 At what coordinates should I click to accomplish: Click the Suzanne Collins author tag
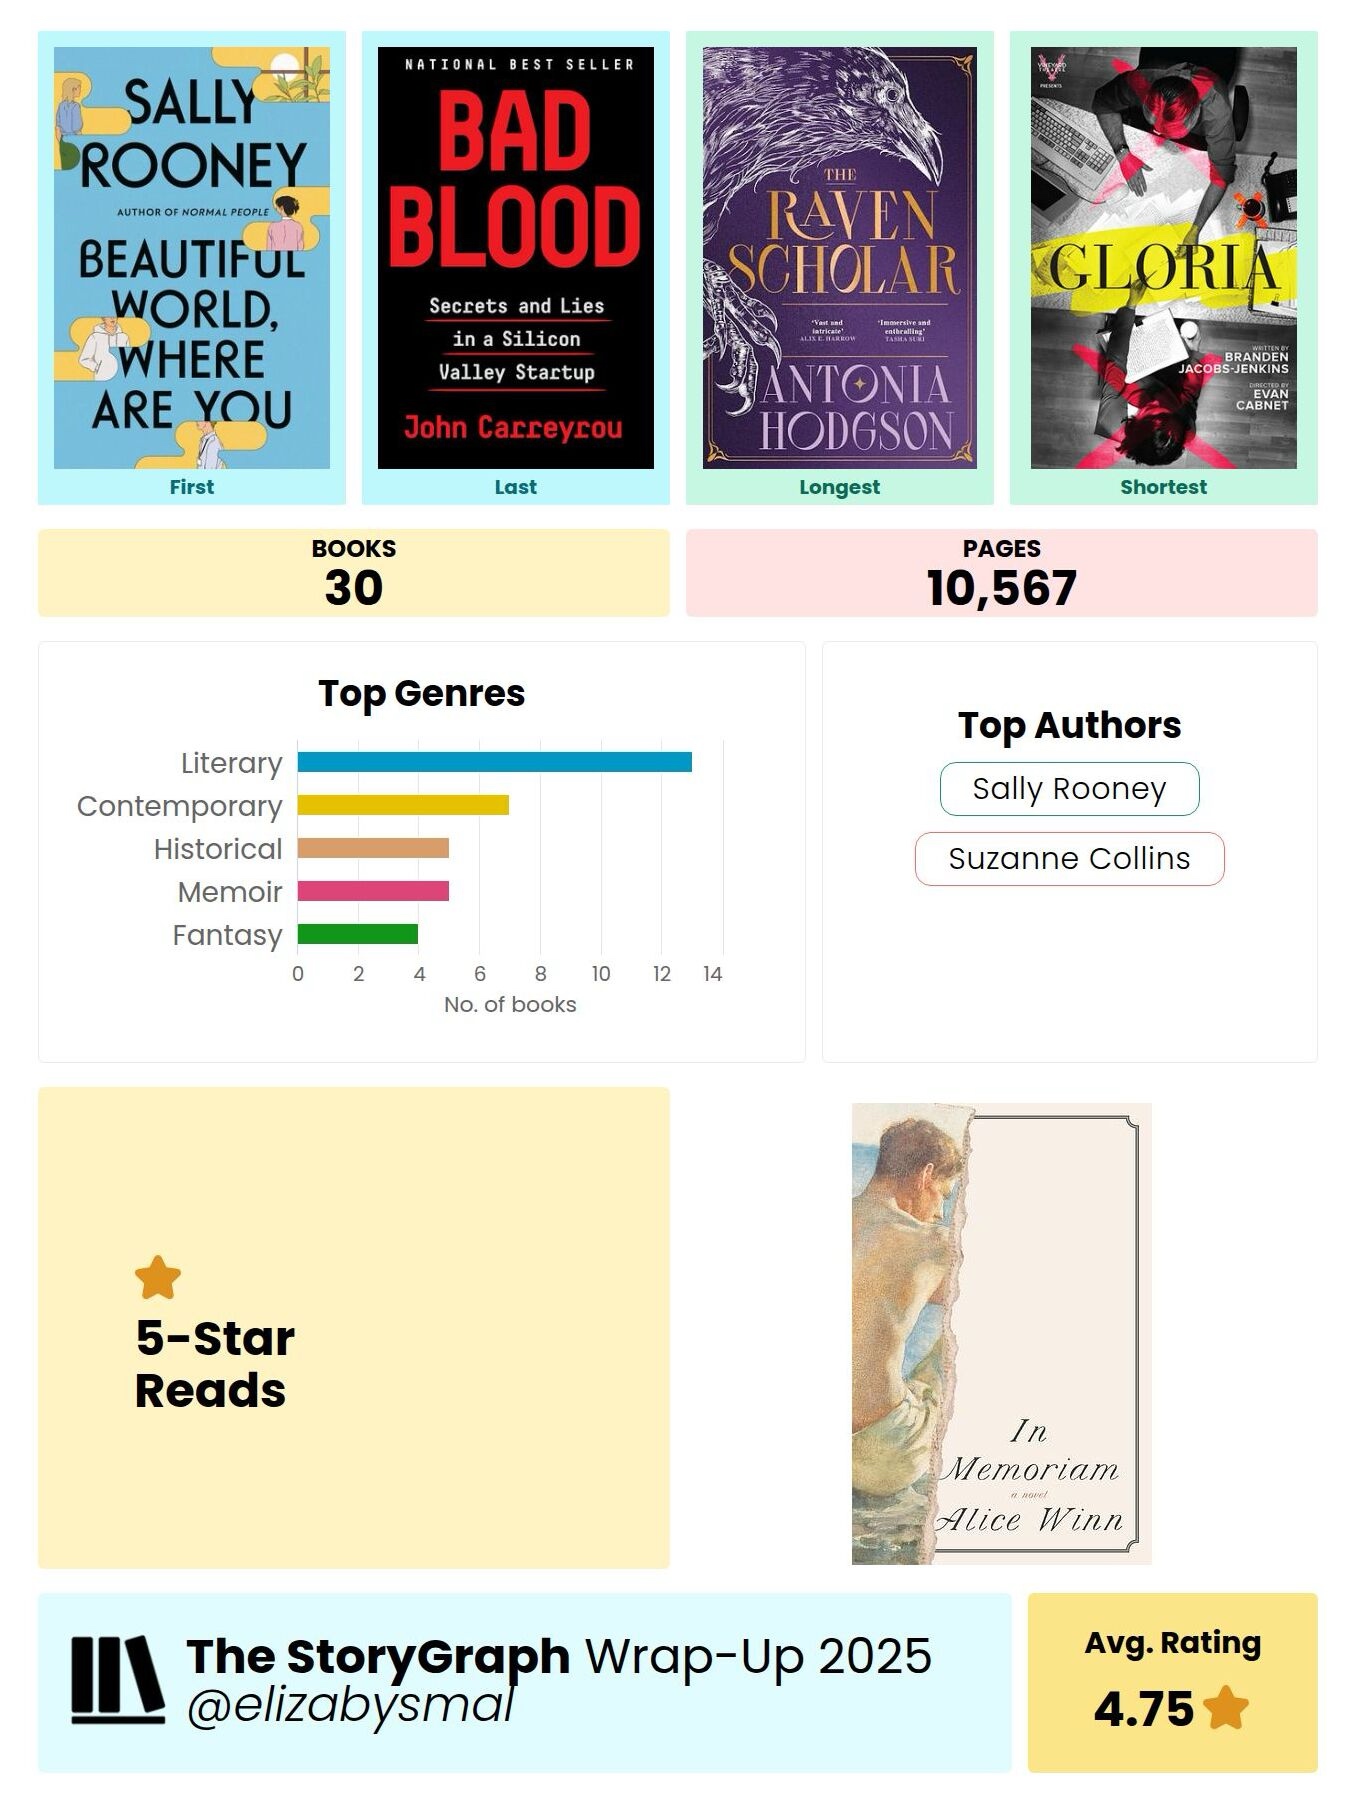[1069, 859]
